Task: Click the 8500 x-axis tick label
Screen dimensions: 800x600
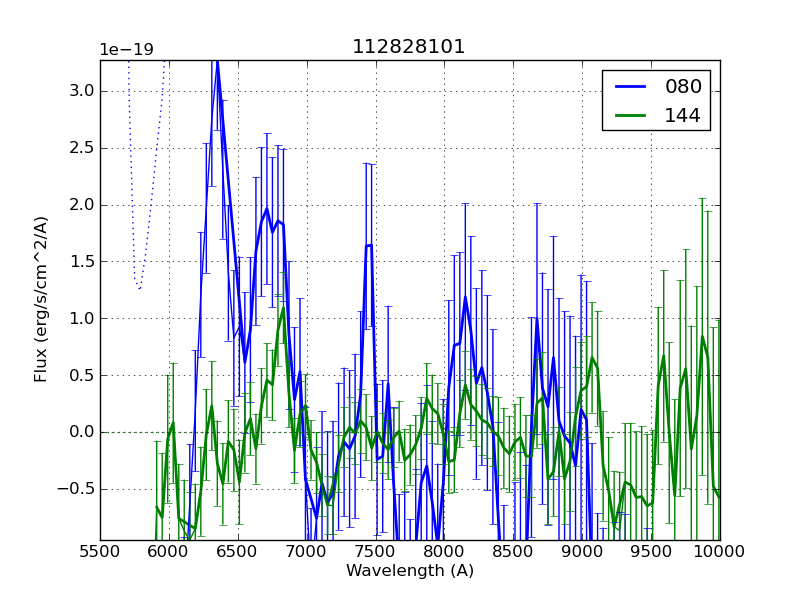Action: [513, 552]
